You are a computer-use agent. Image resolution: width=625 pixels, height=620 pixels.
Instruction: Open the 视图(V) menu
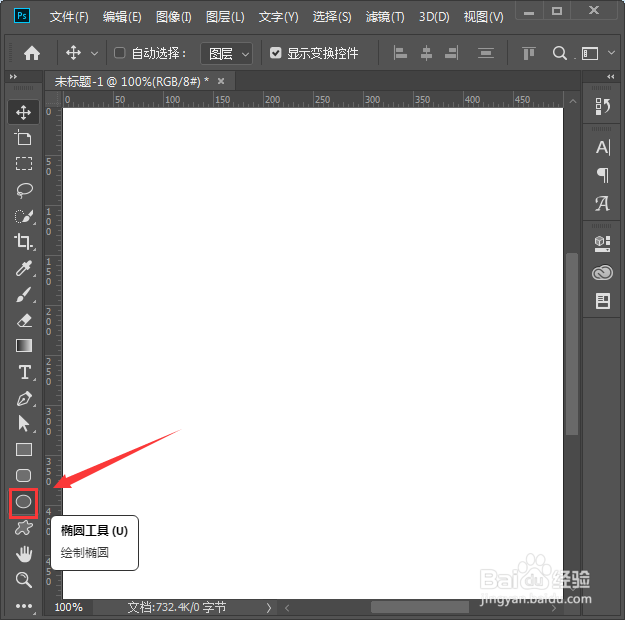click(483, 17)
